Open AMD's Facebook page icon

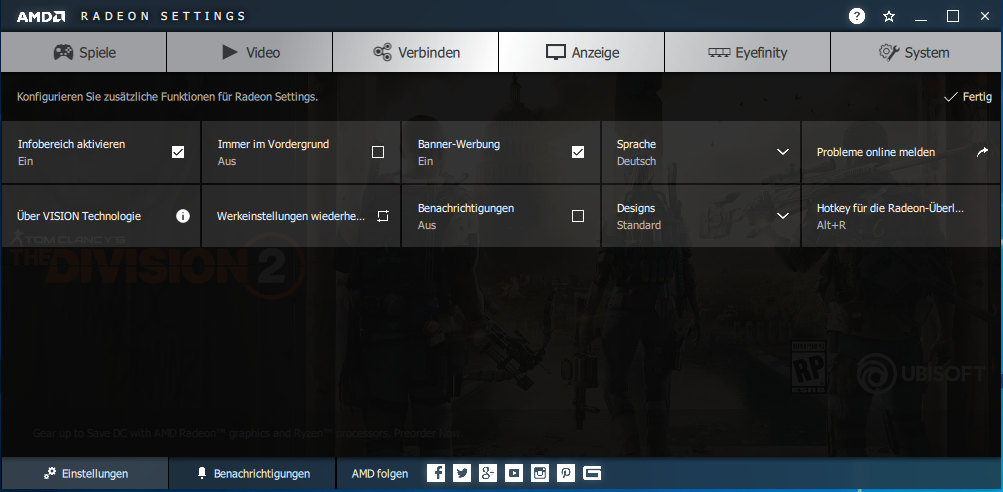point(436,473)
